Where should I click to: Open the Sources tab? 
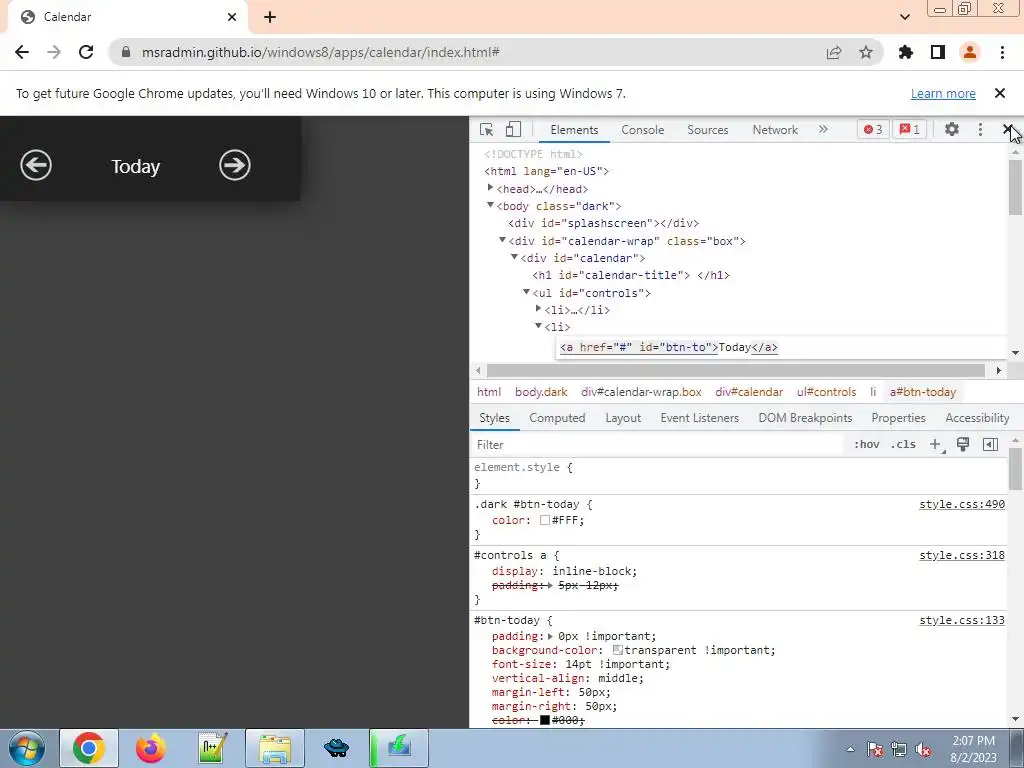click(x=707, y=129)
